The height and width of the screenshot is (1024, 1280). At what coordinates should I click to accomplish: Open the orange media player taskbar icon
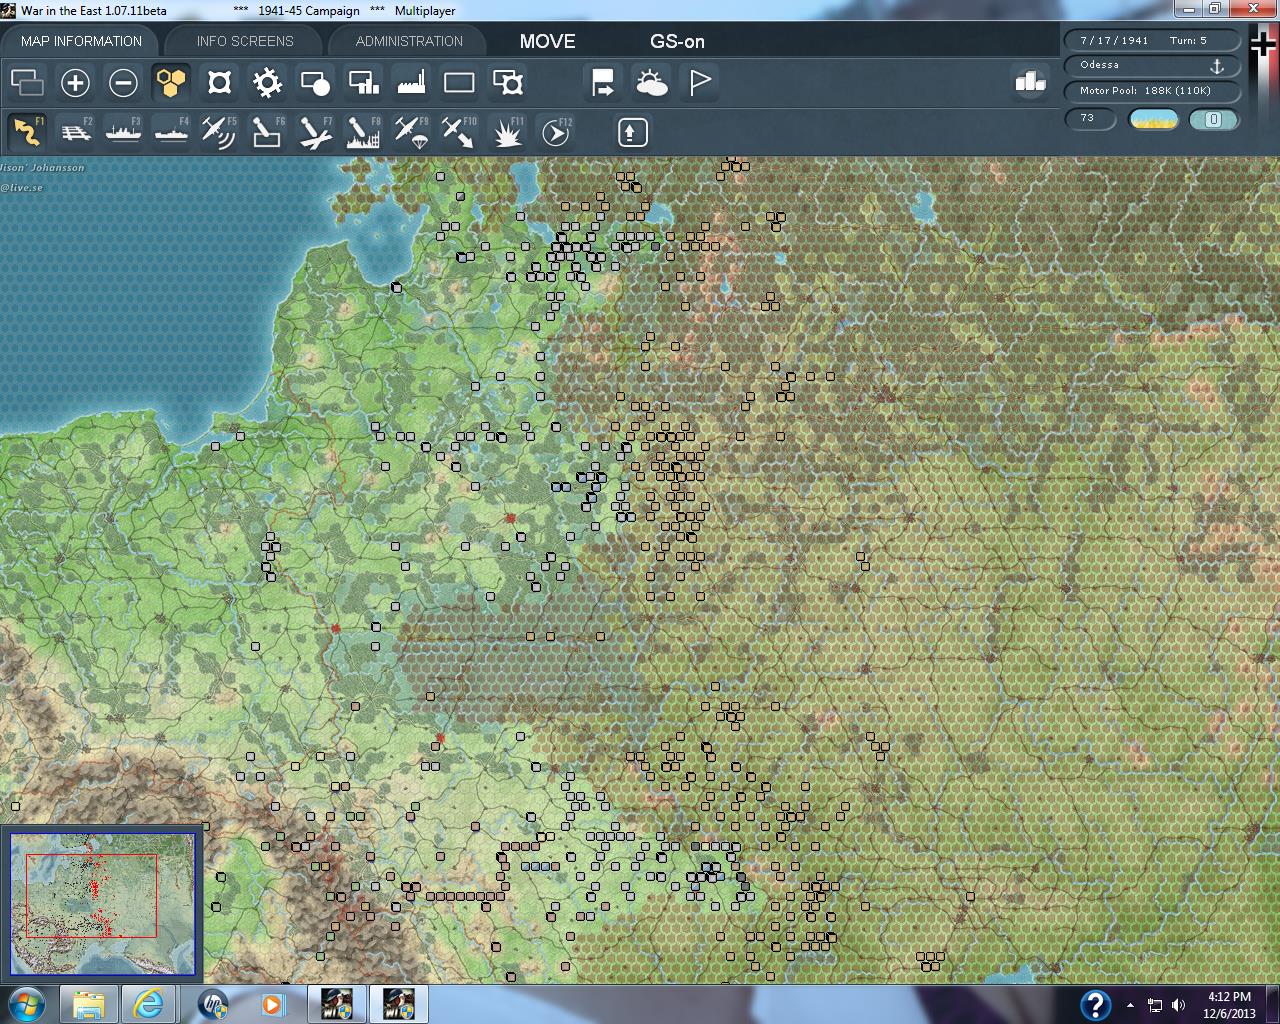click(272, 1004)
